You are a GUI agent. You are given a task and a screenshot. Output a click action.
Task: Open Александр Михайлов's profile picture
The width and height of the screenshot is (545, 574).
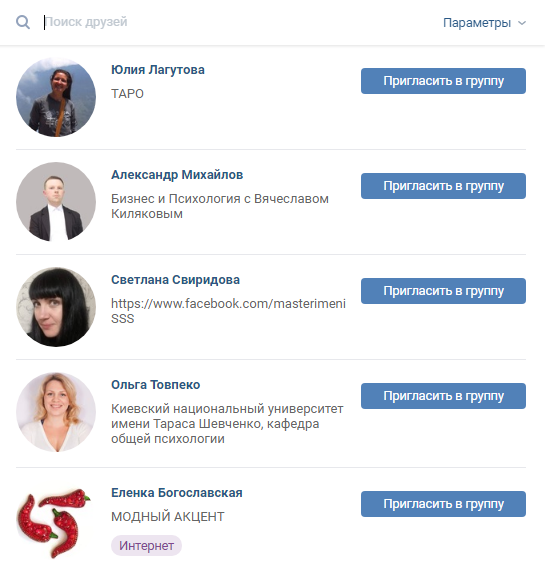(56, 202)
